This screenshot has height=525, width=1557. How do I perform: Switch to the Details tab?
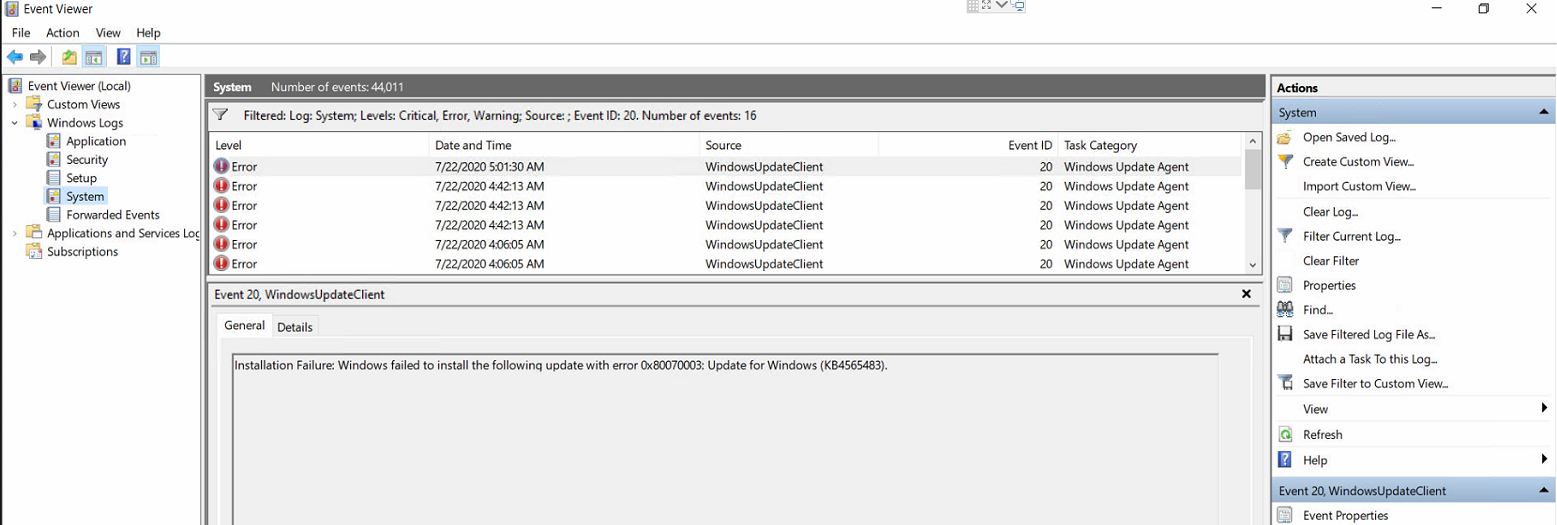point(295,327)
